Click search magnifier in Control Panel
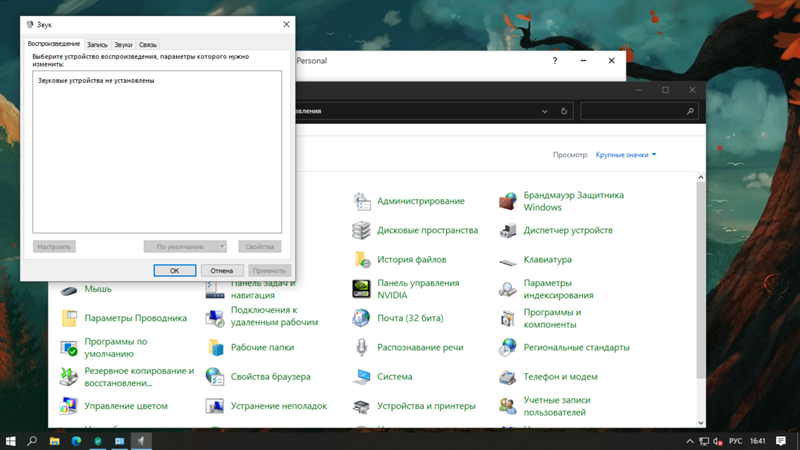This screenshot has width=800, height=450. [690, 111]
